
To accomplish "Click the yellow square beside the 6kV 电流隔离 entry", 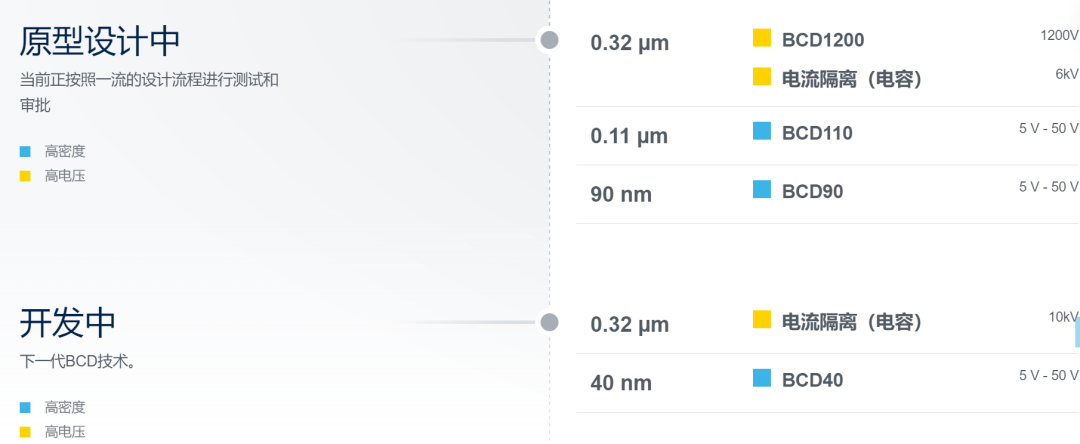I will point(762,76).
